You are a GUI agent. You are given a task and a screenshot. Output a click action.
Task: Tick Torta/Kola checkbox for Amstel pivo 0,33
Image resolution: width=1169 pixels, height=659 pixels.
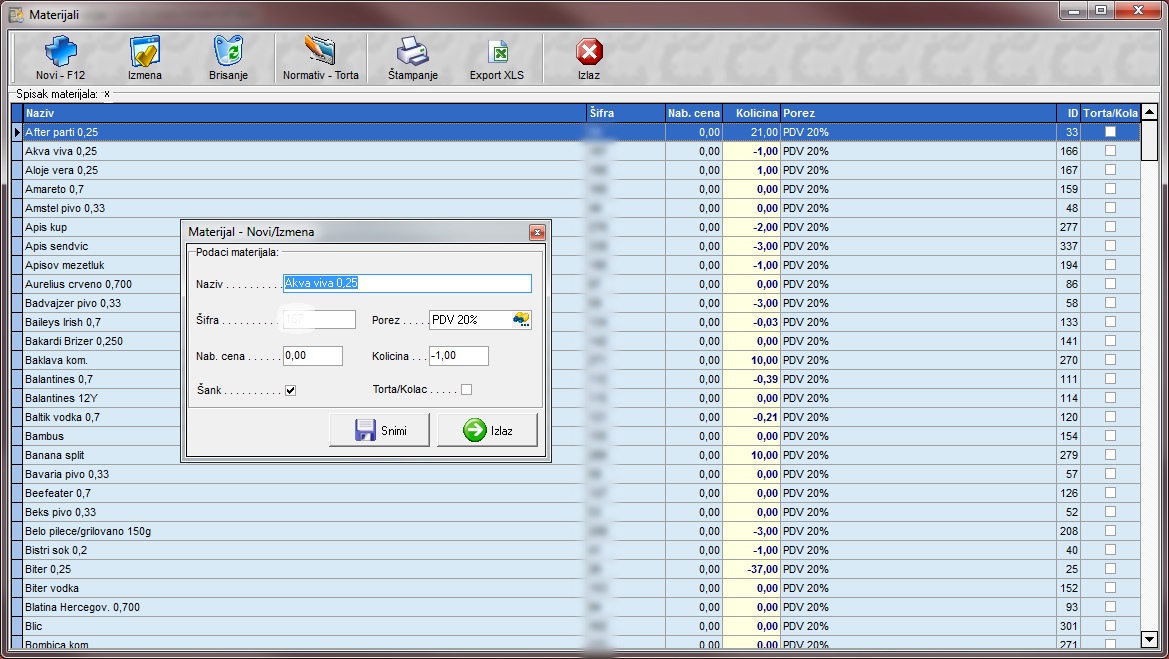coord(1110,208)
